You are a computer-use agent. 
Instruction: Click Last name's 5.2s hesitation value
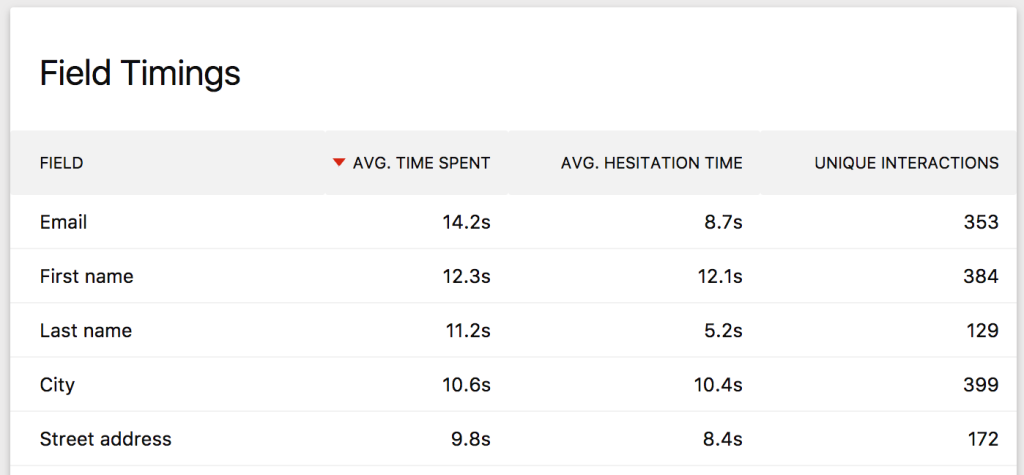[x=721, y=330]
